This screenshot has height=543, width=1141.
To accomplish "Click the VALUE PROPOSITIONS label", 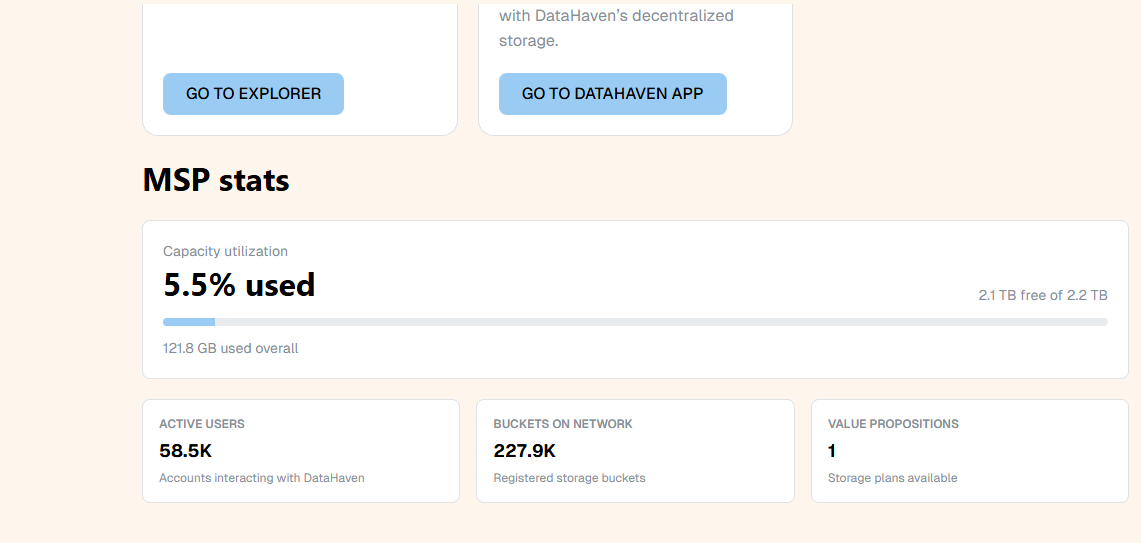I will (x=894, y=424).
